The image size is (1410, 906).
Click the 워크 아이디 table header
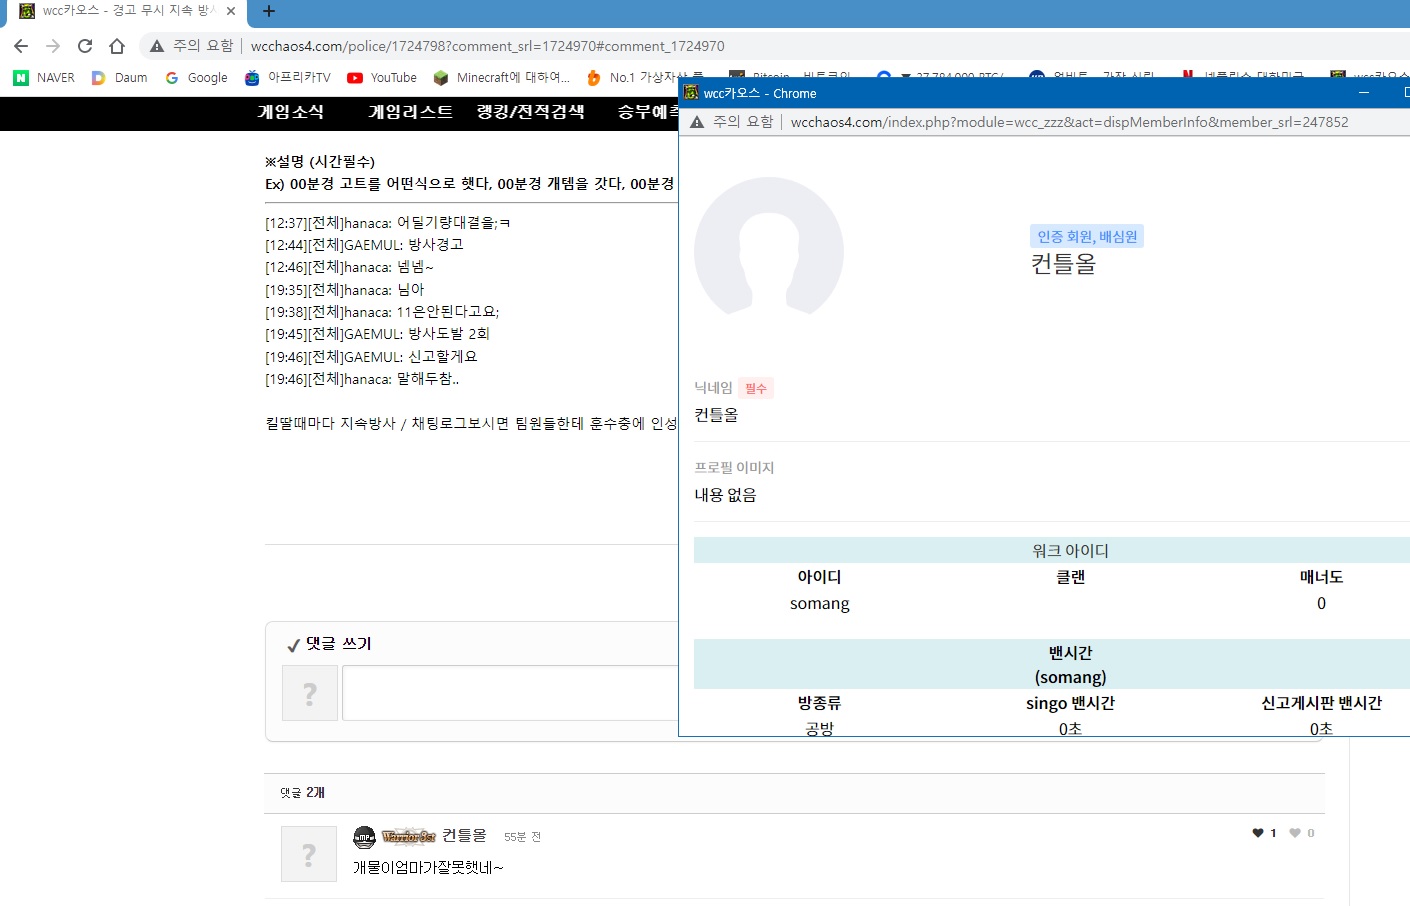point(1070,550)
